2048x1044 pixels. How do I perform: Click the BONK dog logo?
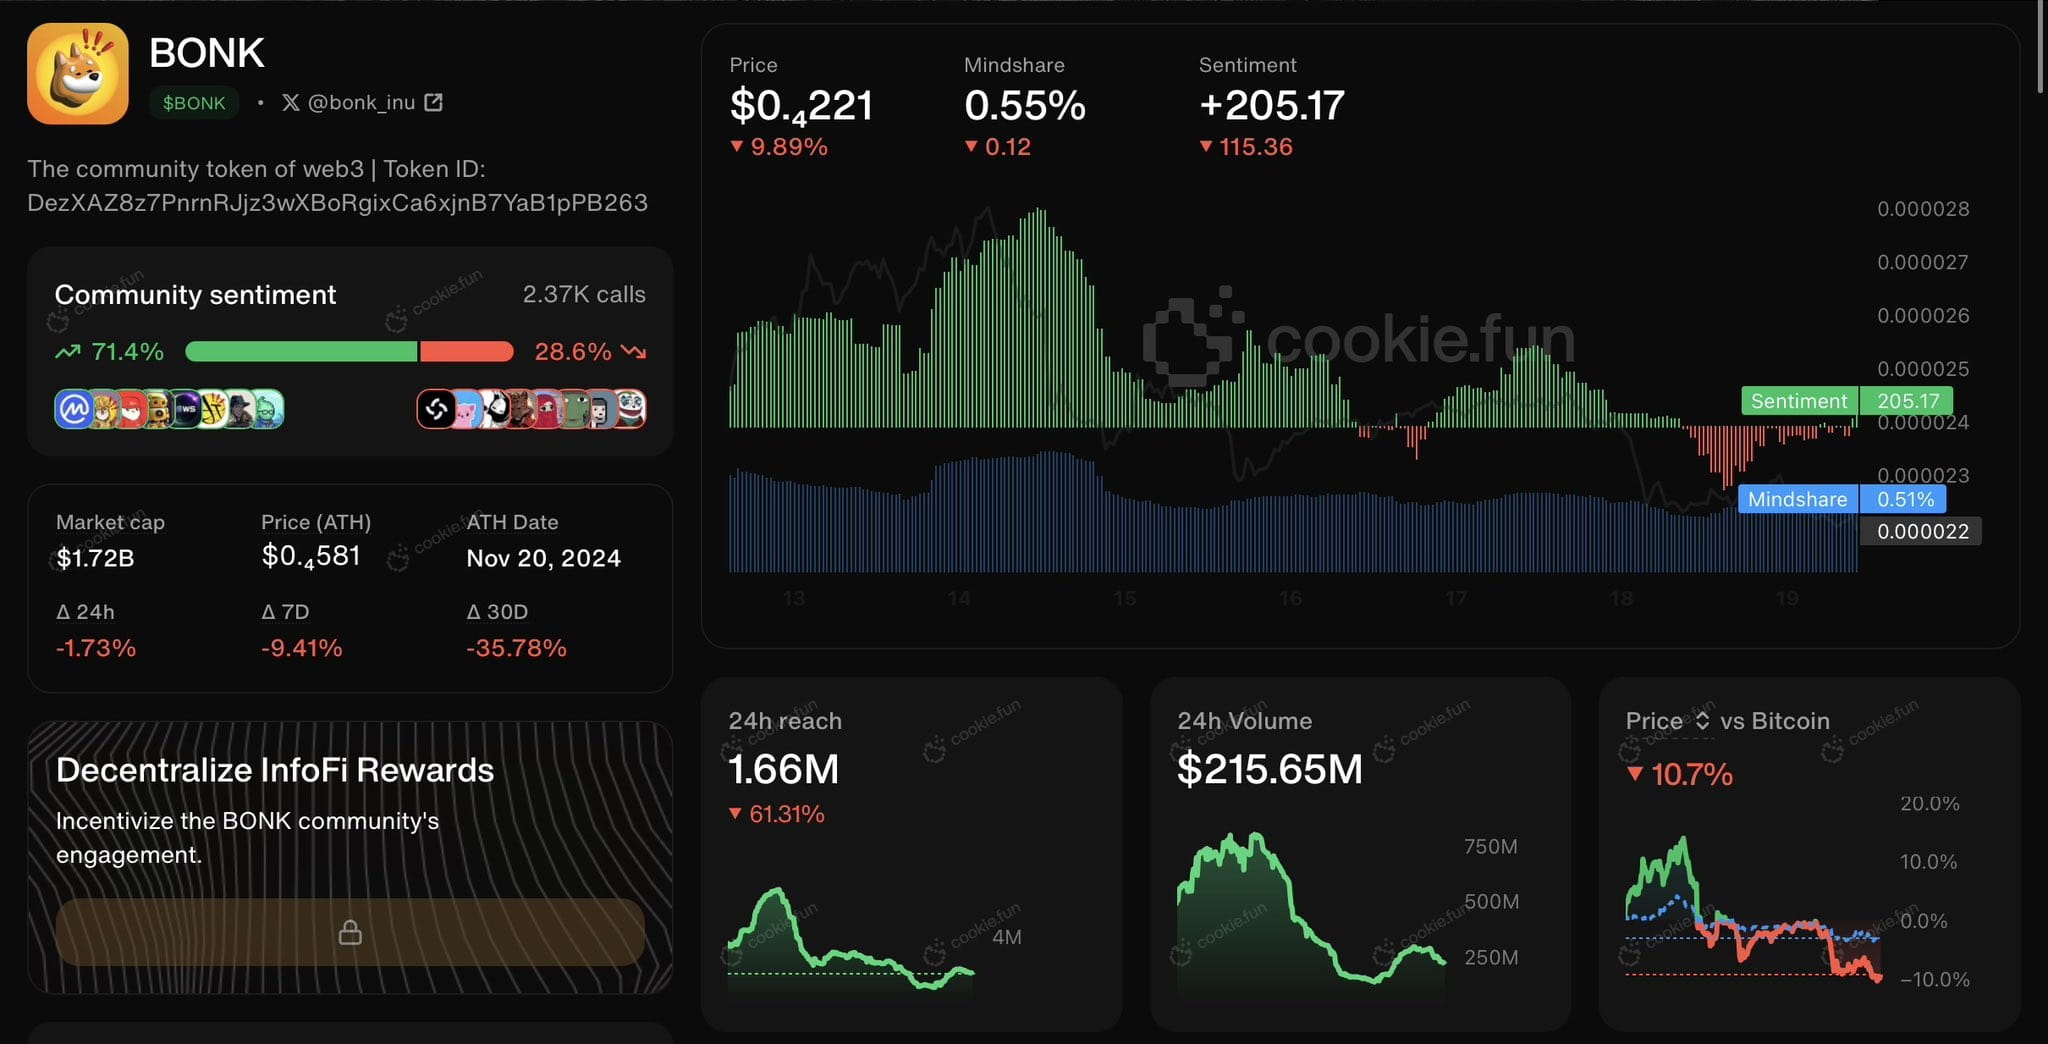[x=78, y=73]
